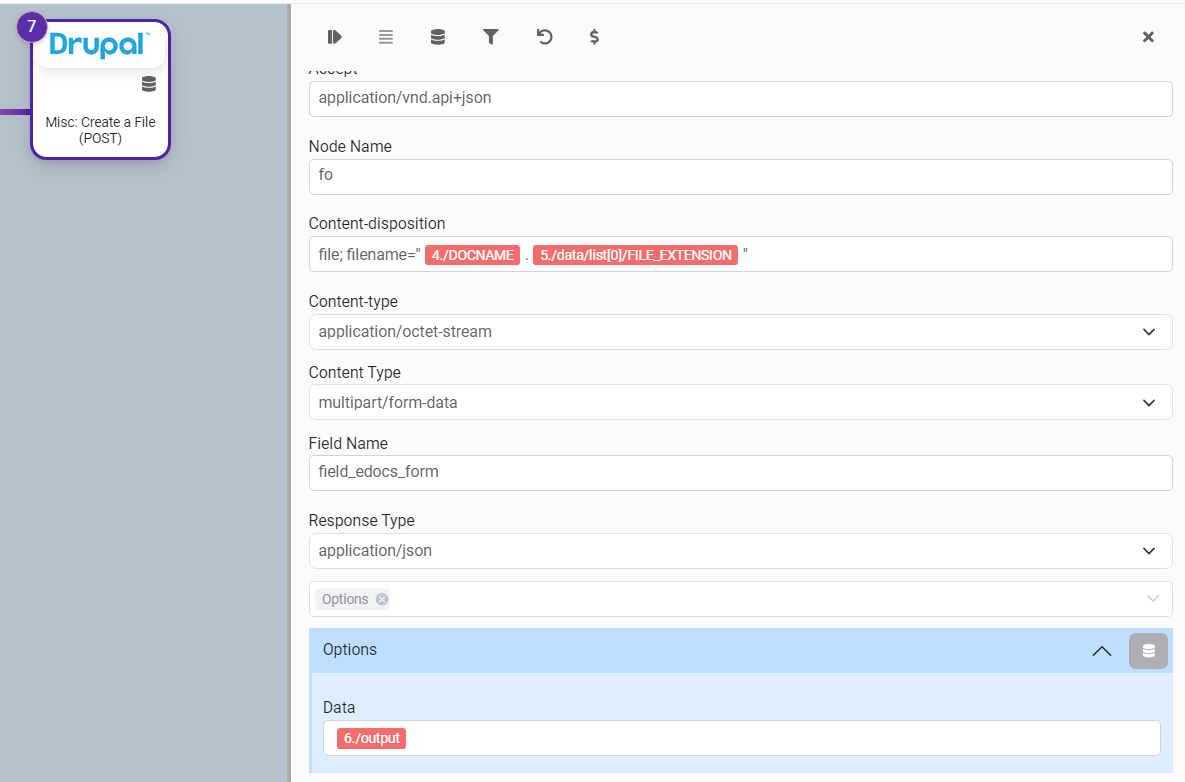The height and width of the screenshot is (782, 1185).
Task: Click the list lines icon in toolbar
Action: coord(386,37)
